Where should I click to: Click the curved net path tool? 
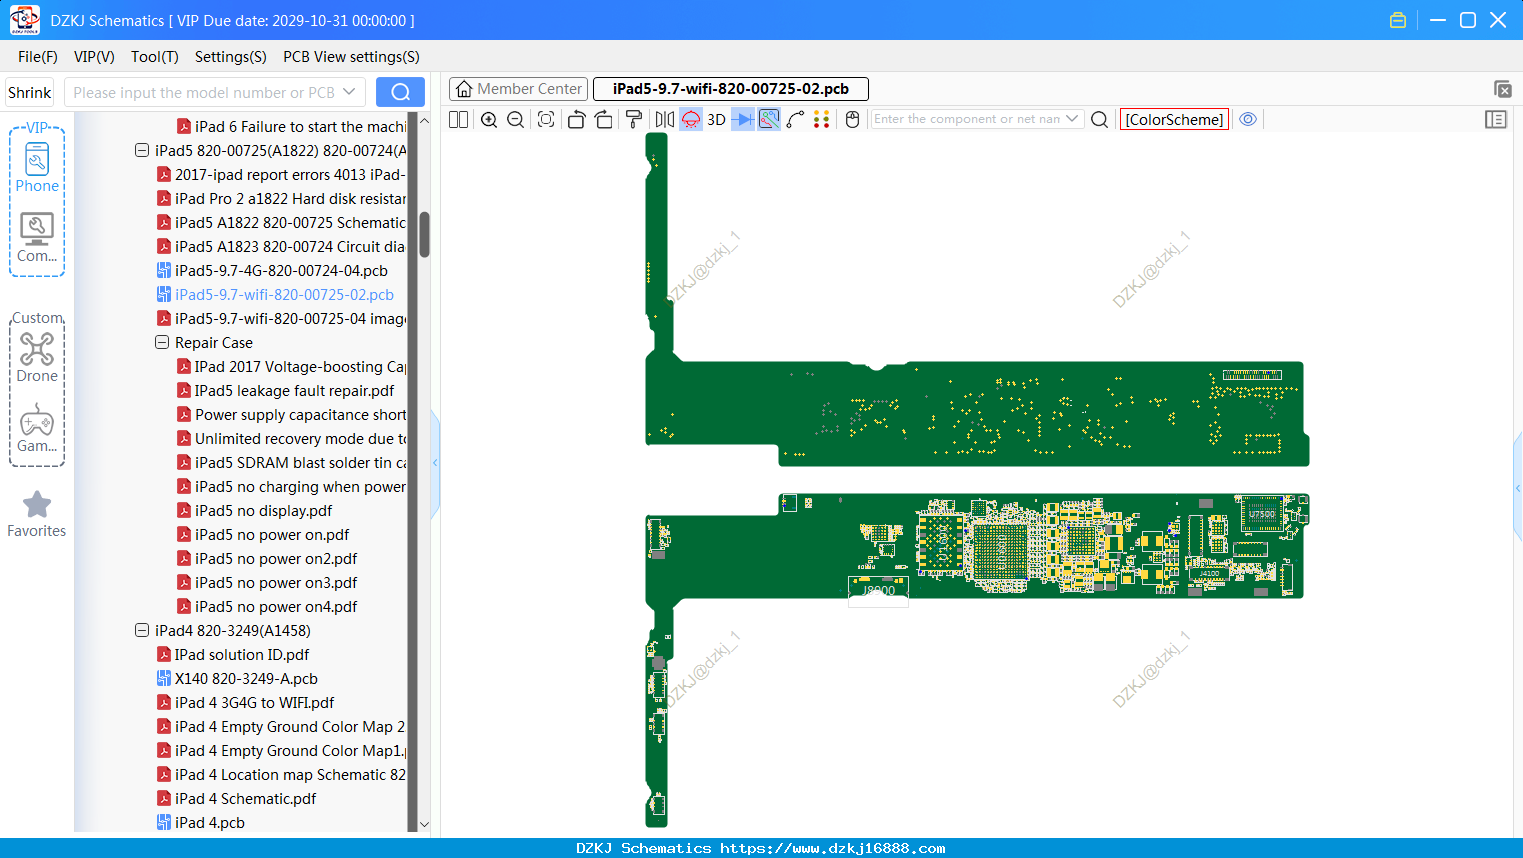coord(796,119)
